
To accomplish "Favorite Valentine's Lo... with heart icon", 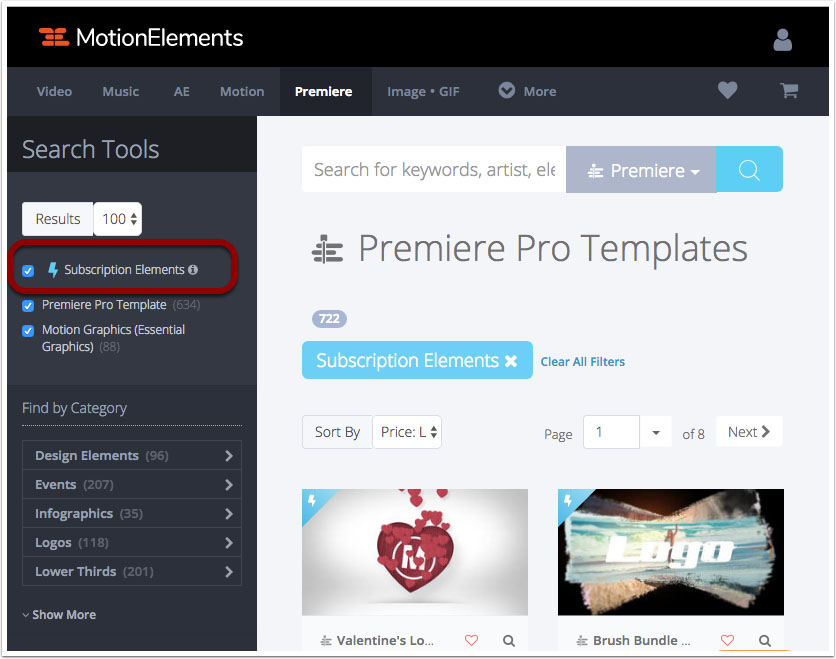I will pyautogui.click(x=471, y=640).
